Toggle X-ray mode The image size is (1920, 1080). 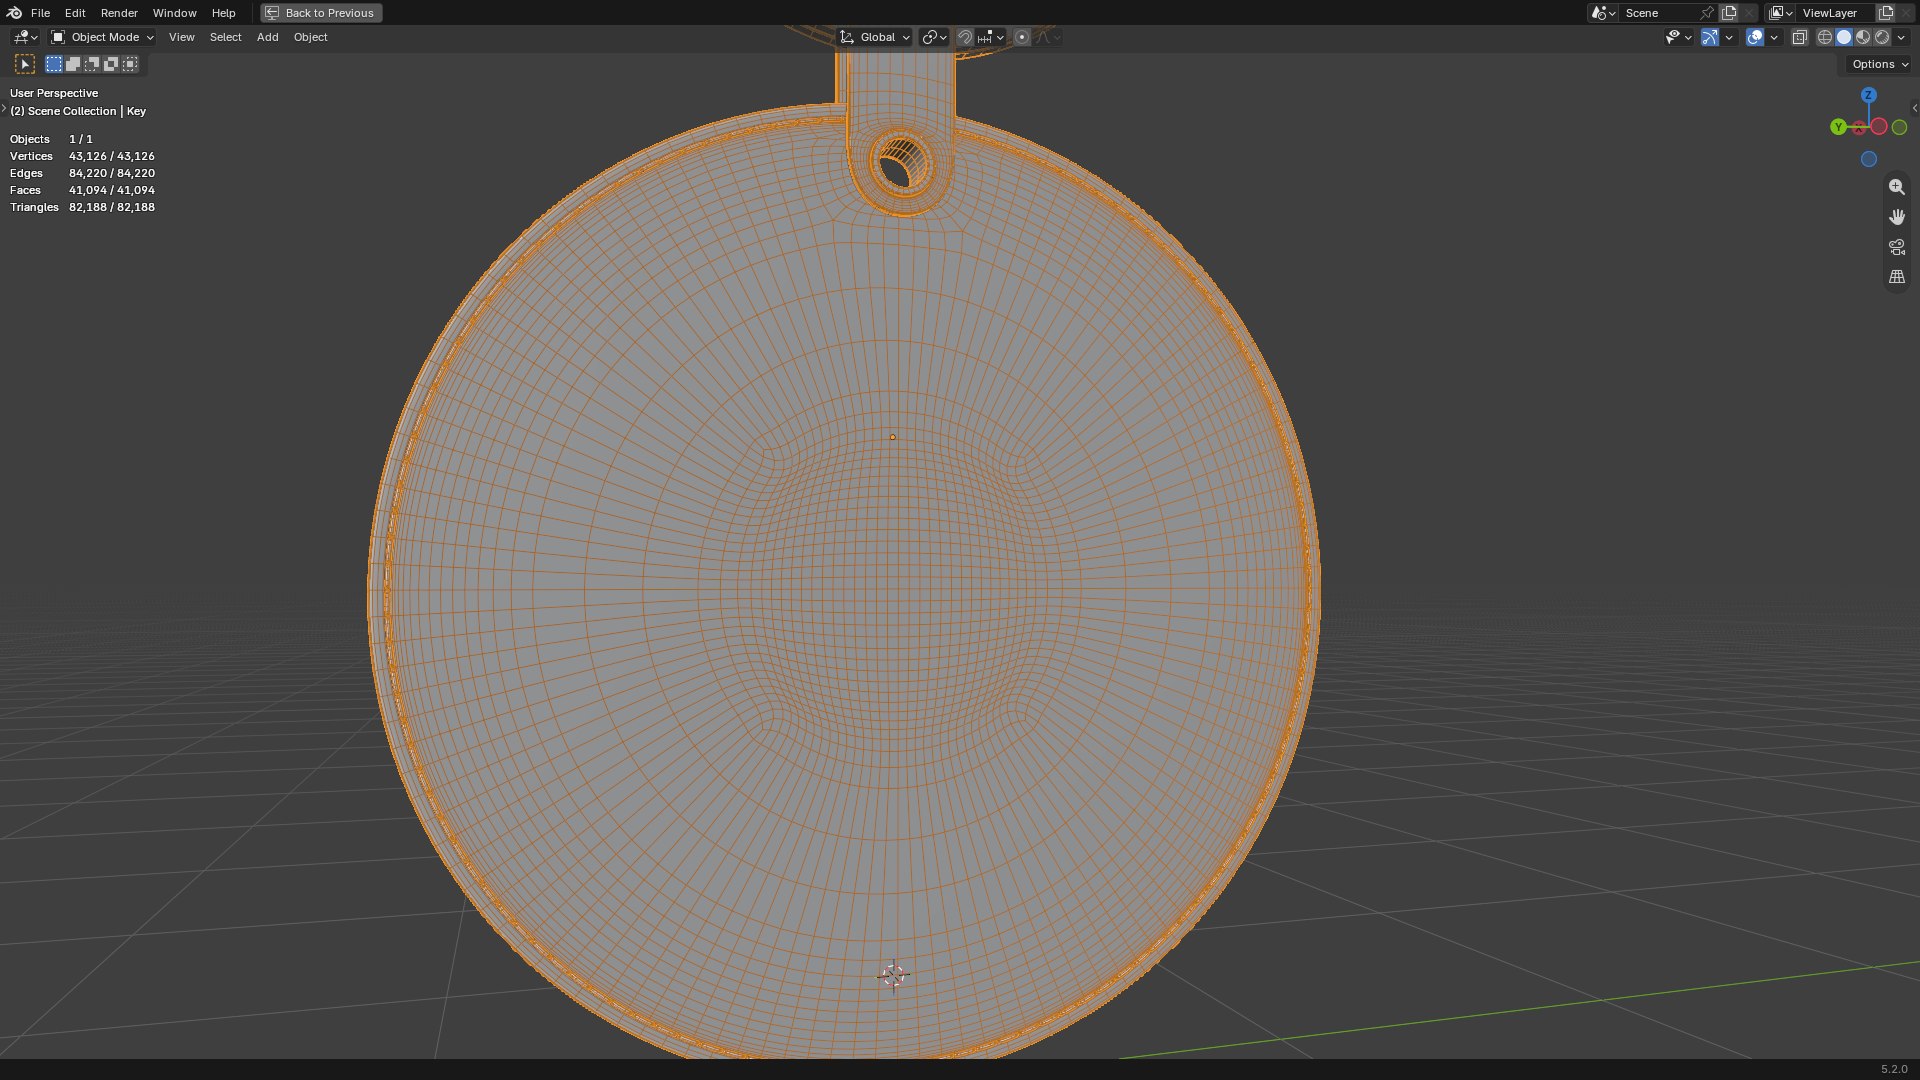click(x=1800, y=37)
